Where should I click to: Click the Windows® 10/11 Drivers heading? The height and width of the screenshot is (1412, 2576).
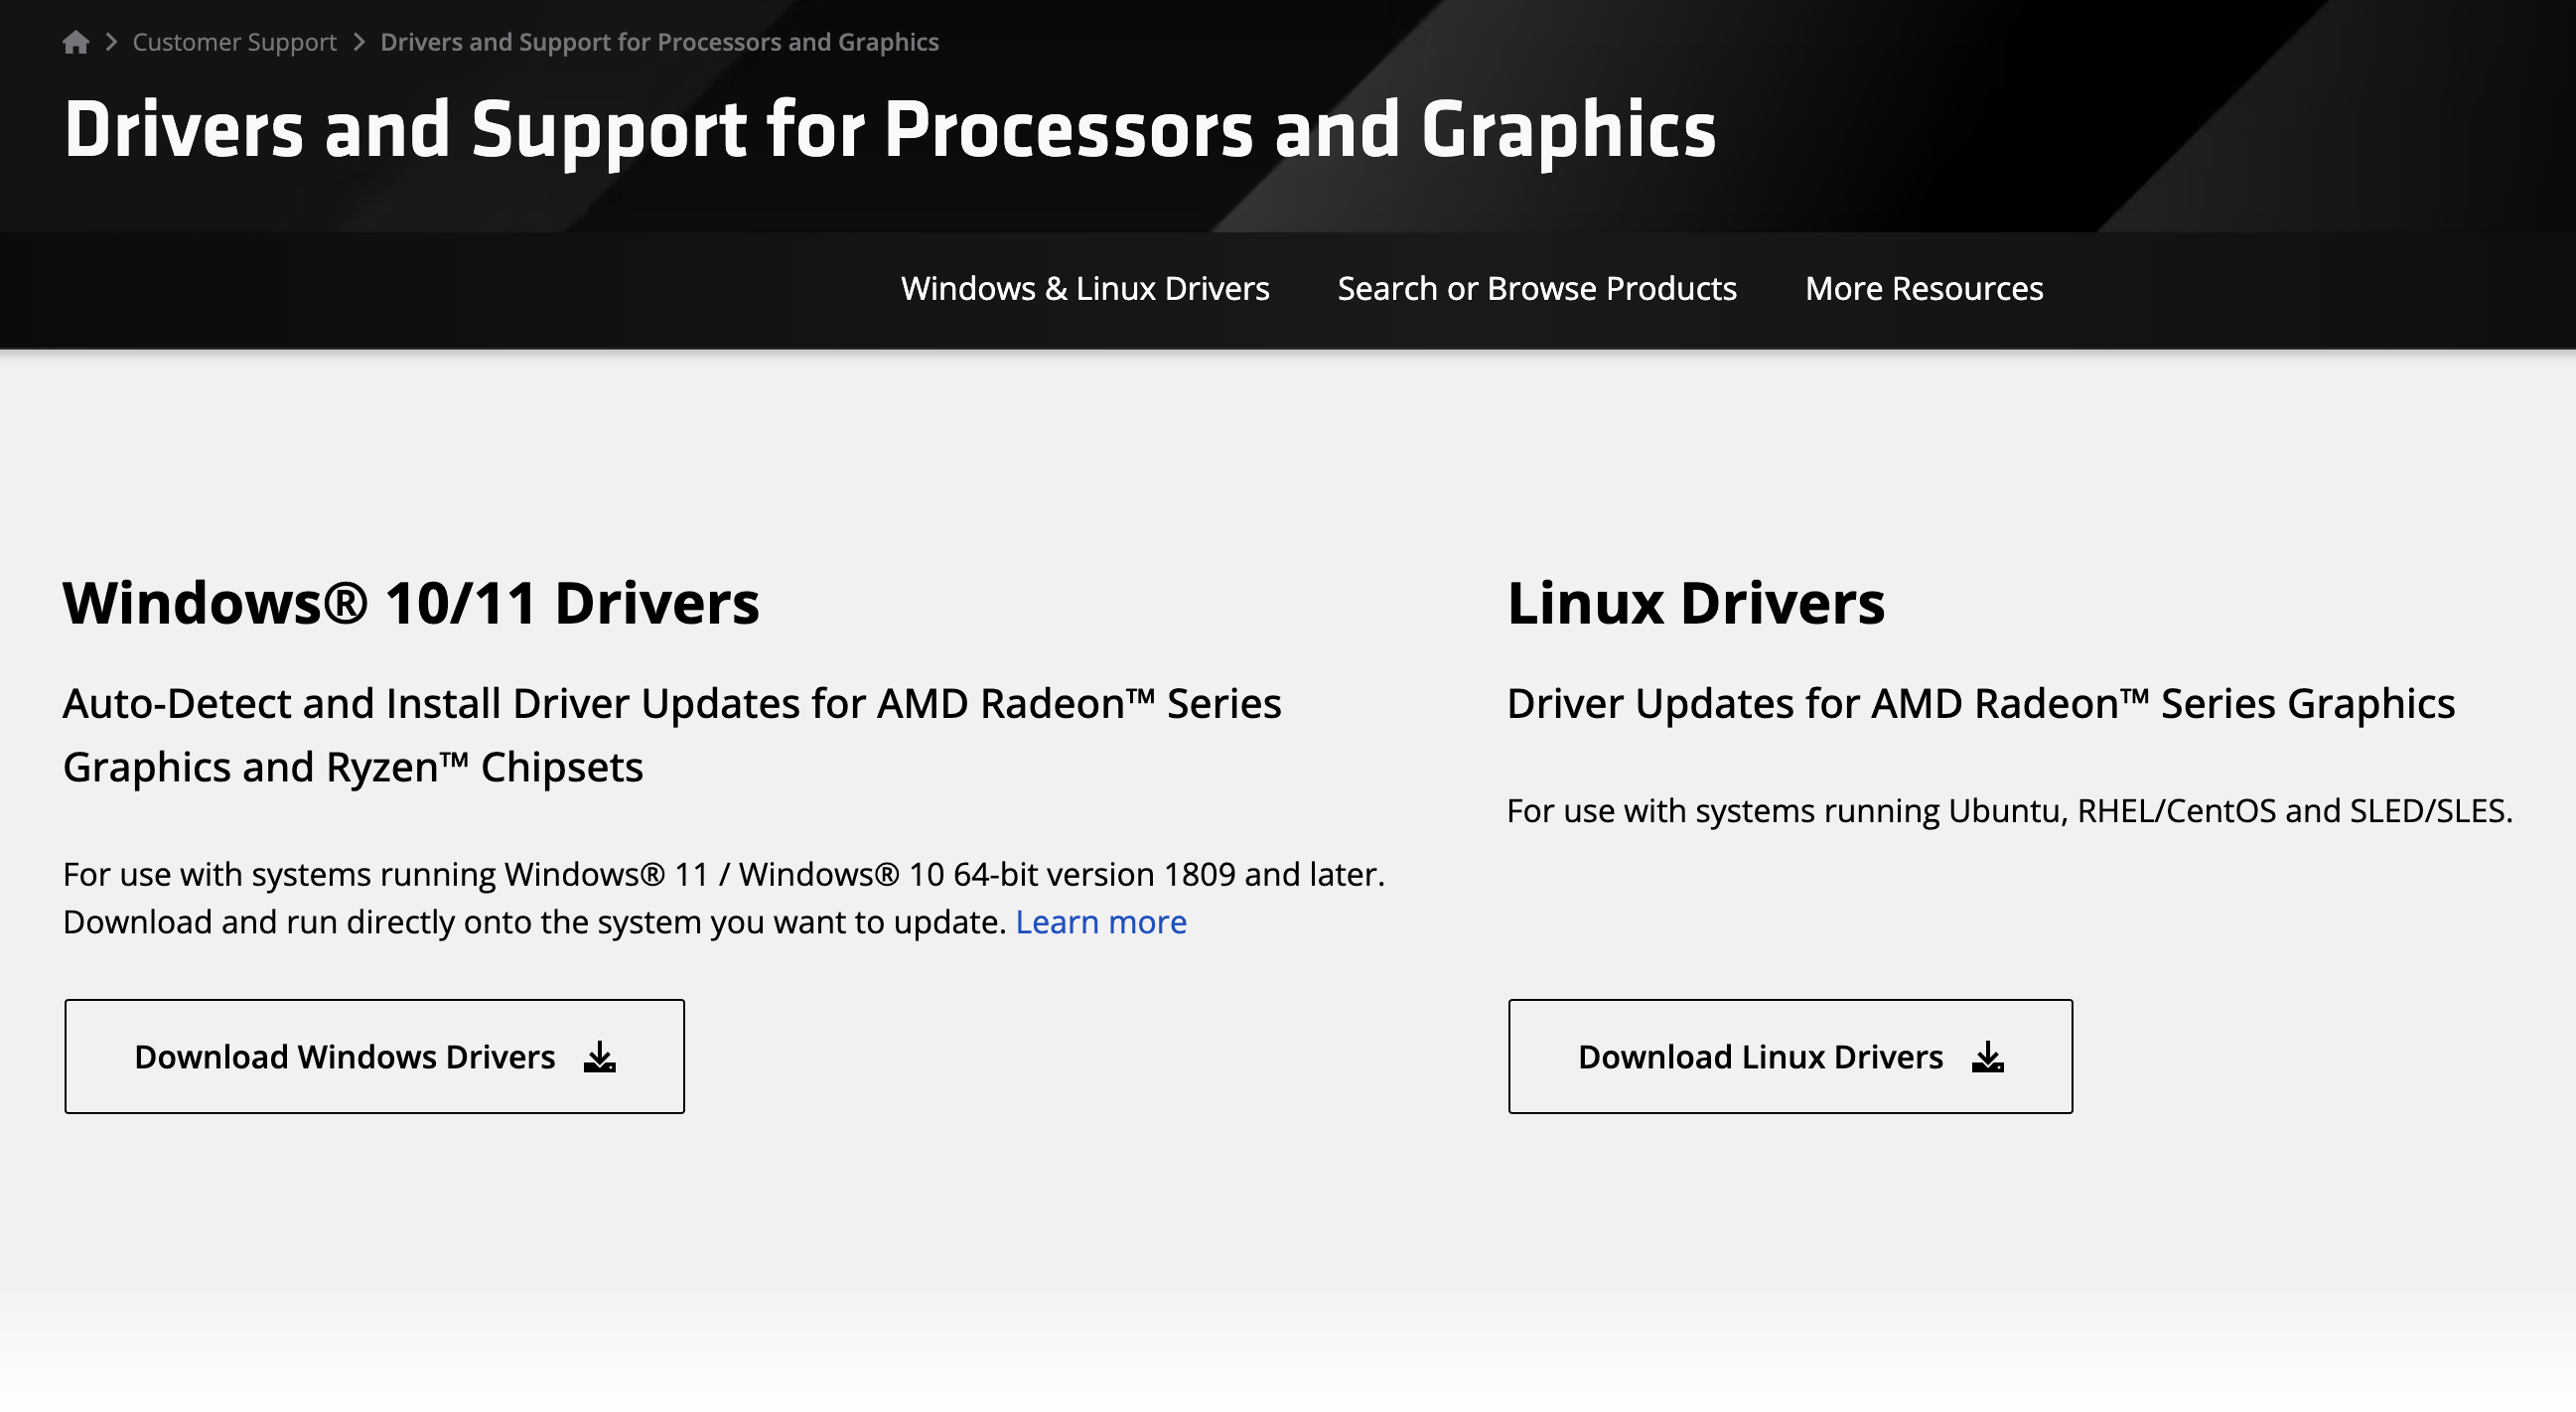coord(411,603)
